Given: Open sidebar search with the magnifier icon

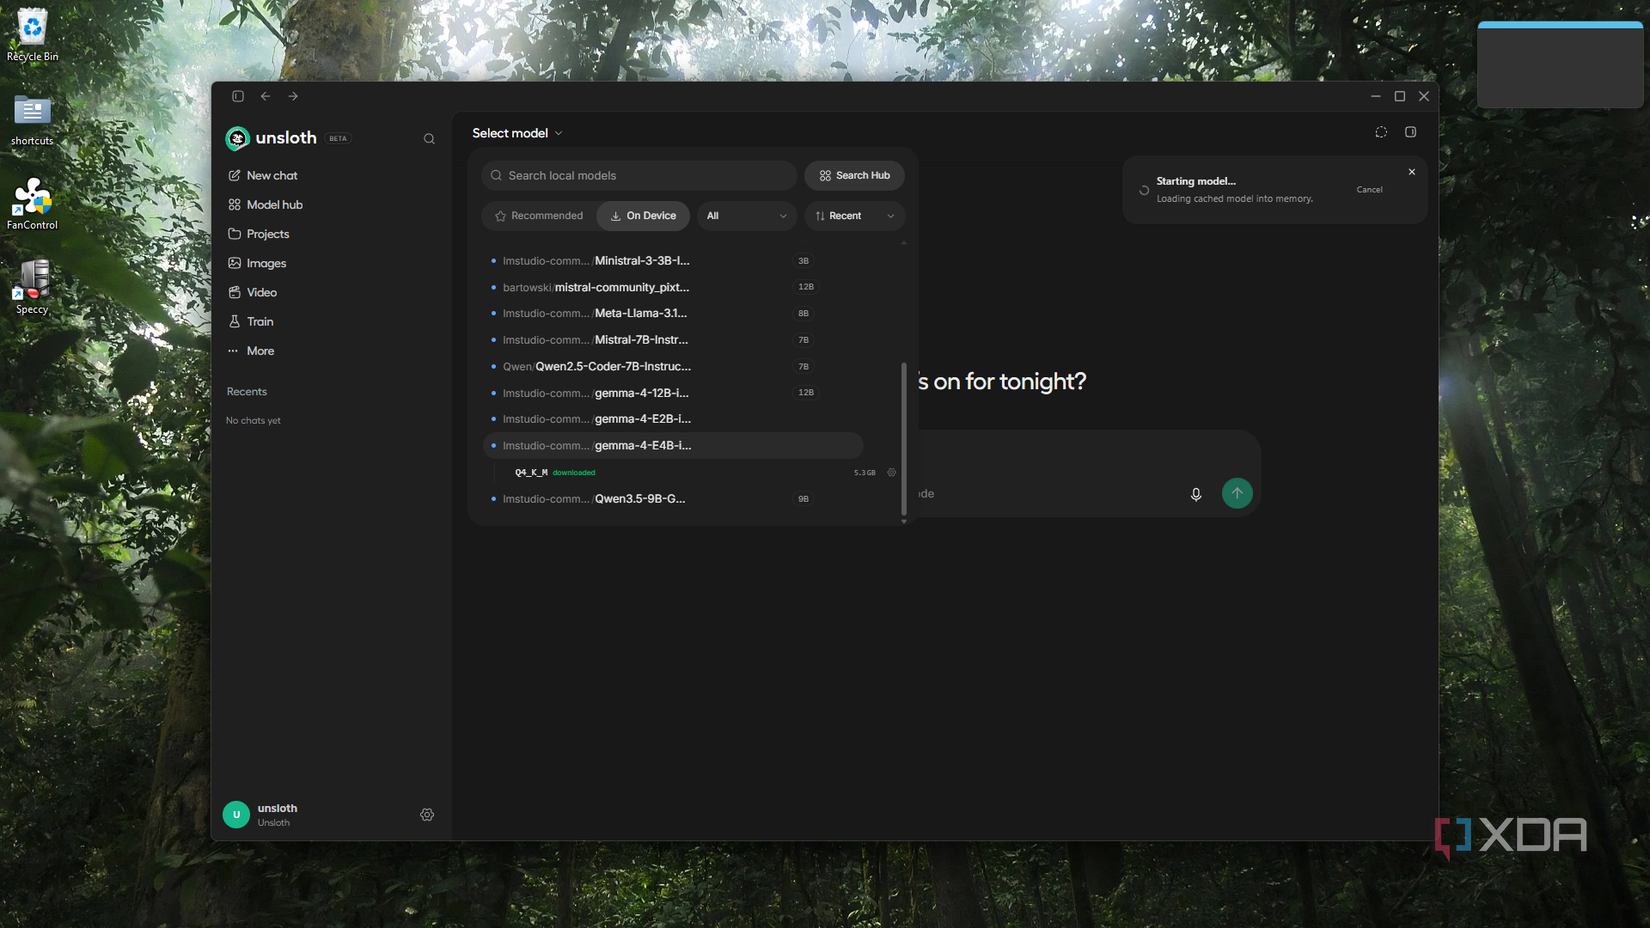Looking at the screenshot, I should 429,139.
